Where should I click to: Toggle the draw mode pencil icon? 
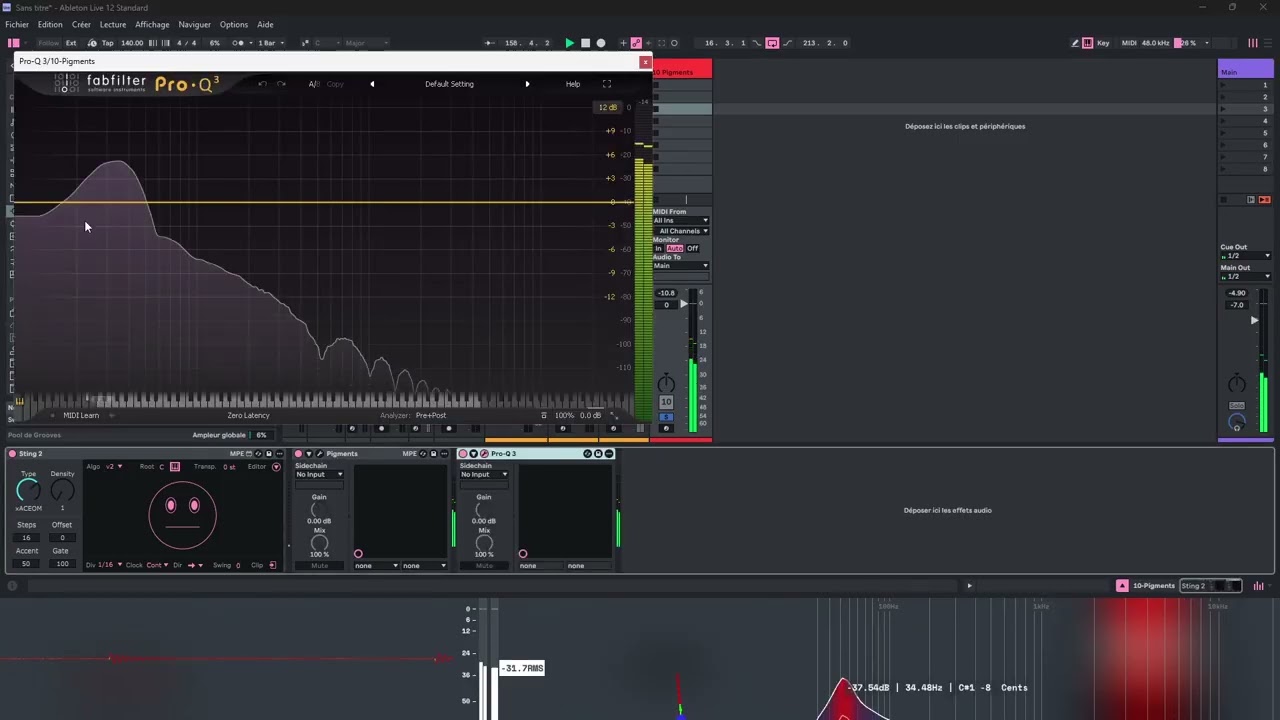pyautogui.click(x=1075, y=43)
